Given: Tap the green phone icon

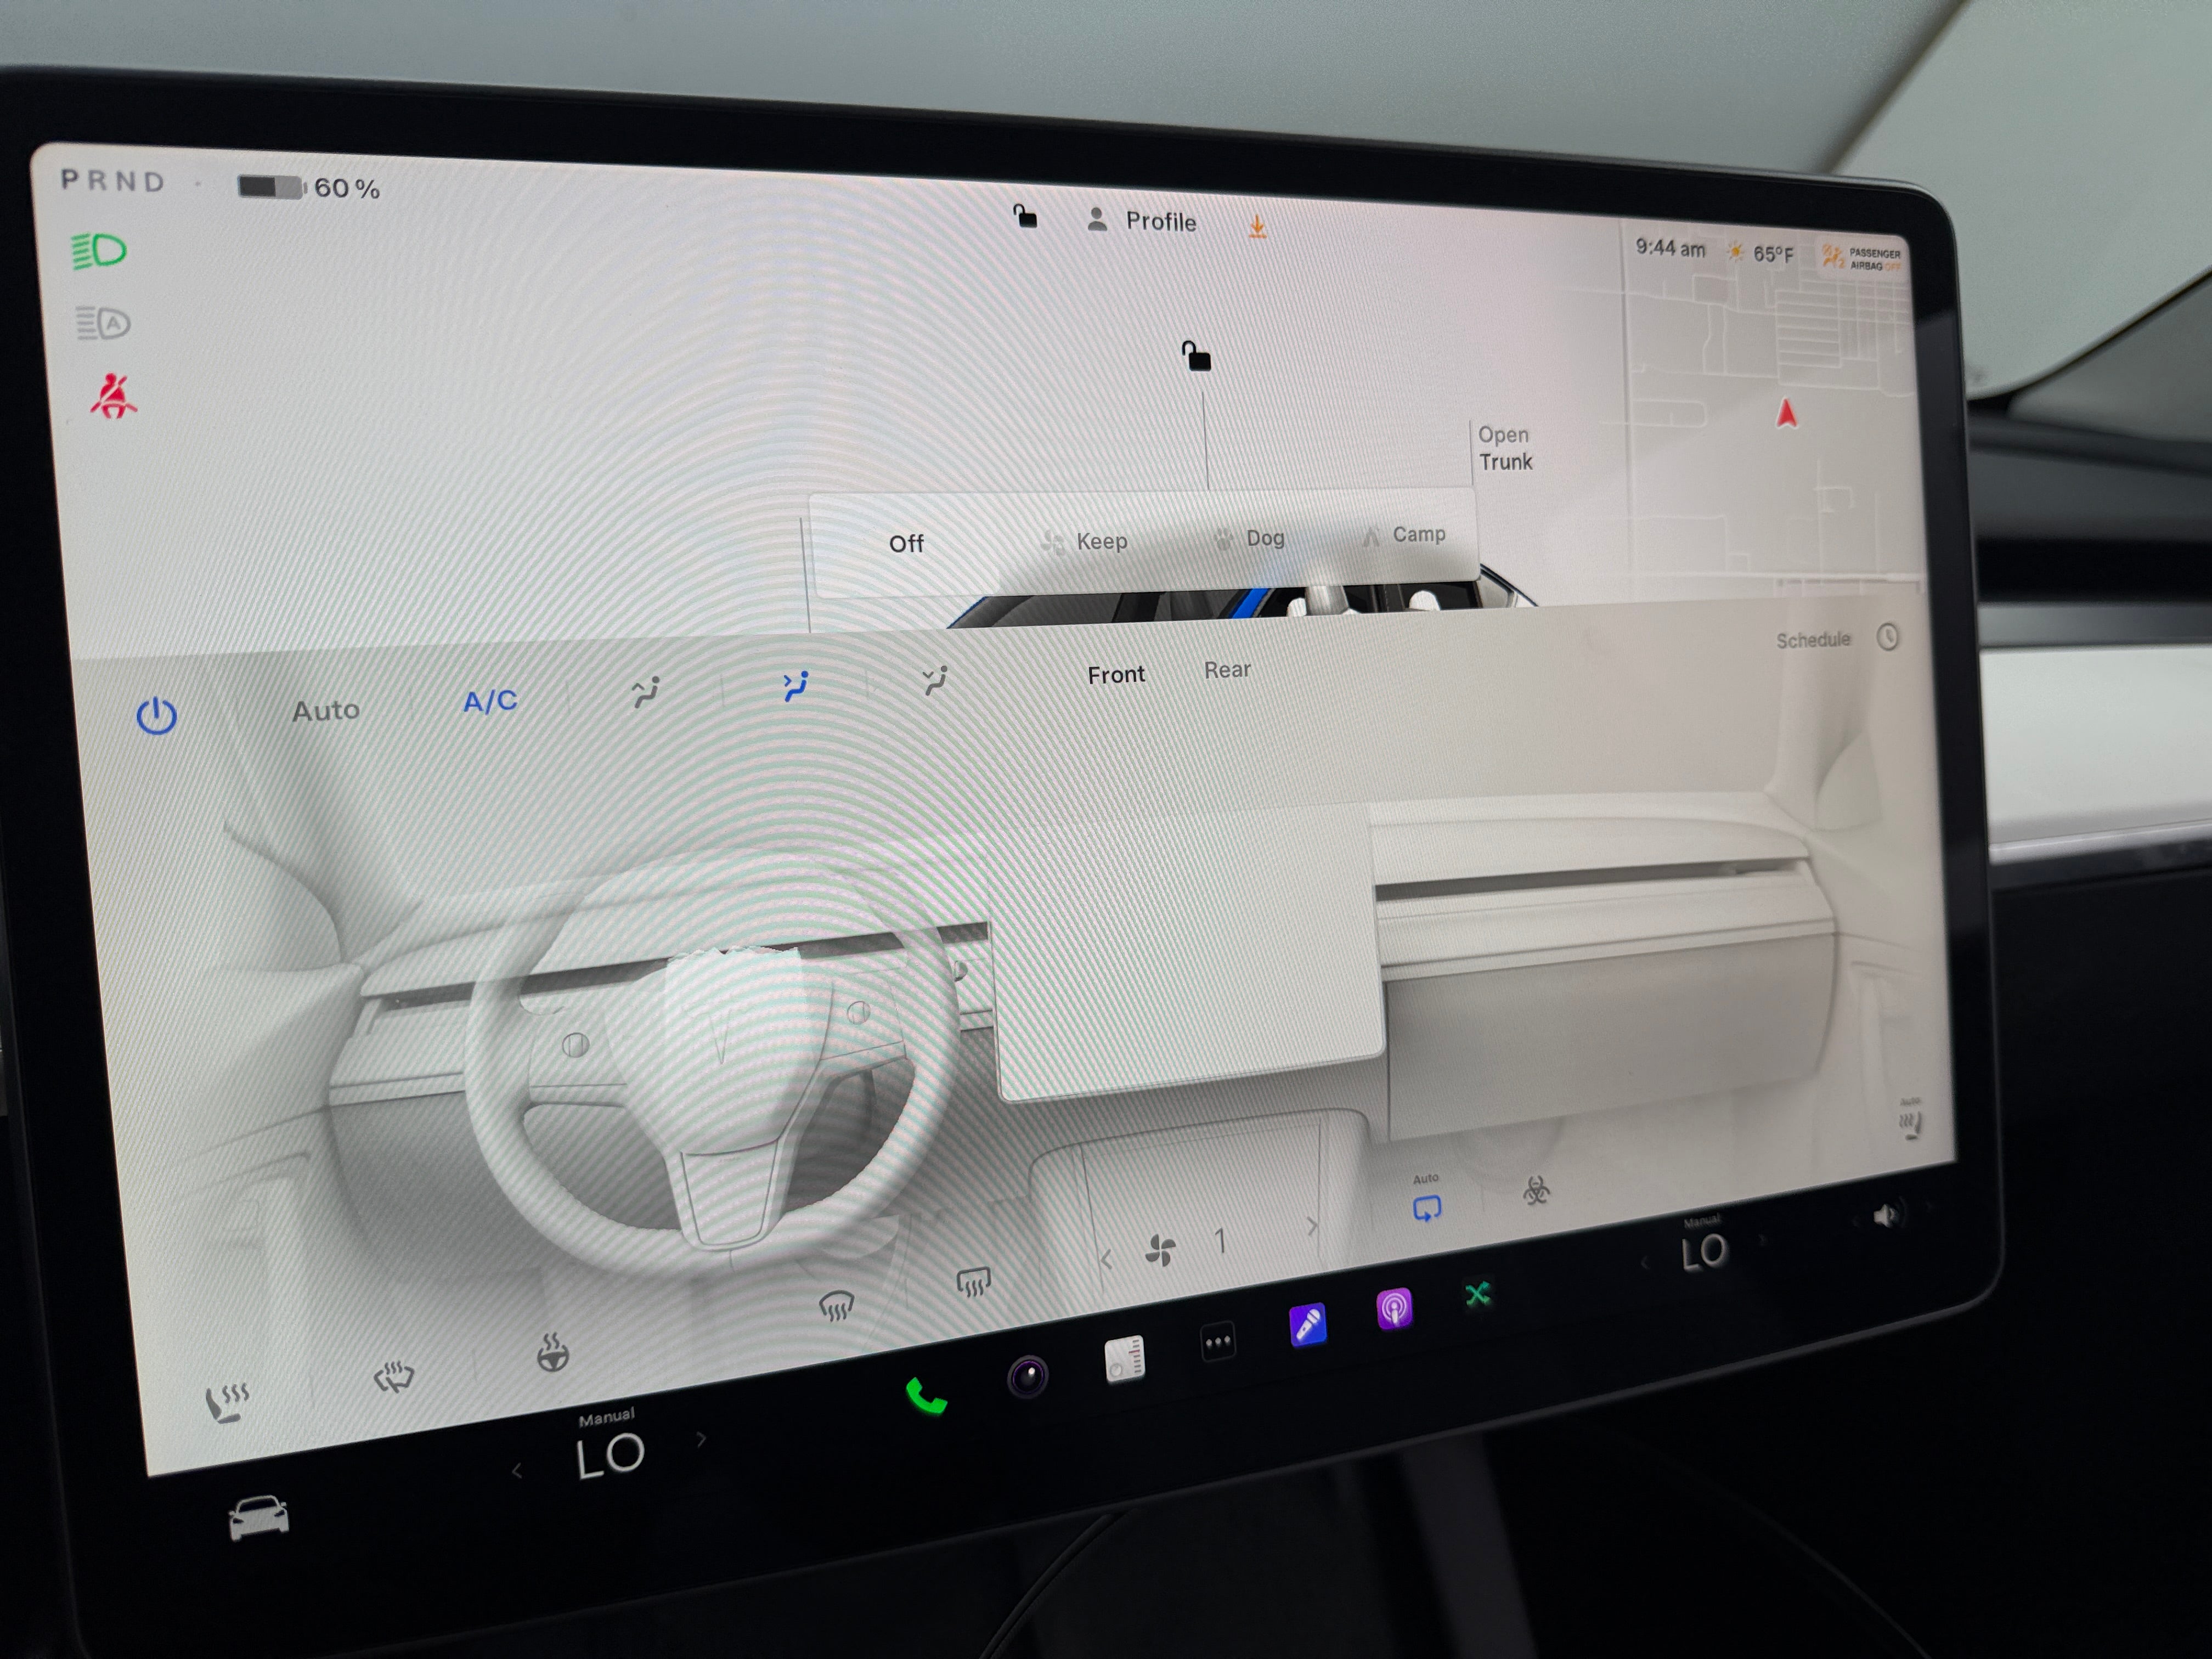Looking at the screenshot, I should pos(925,1396).
